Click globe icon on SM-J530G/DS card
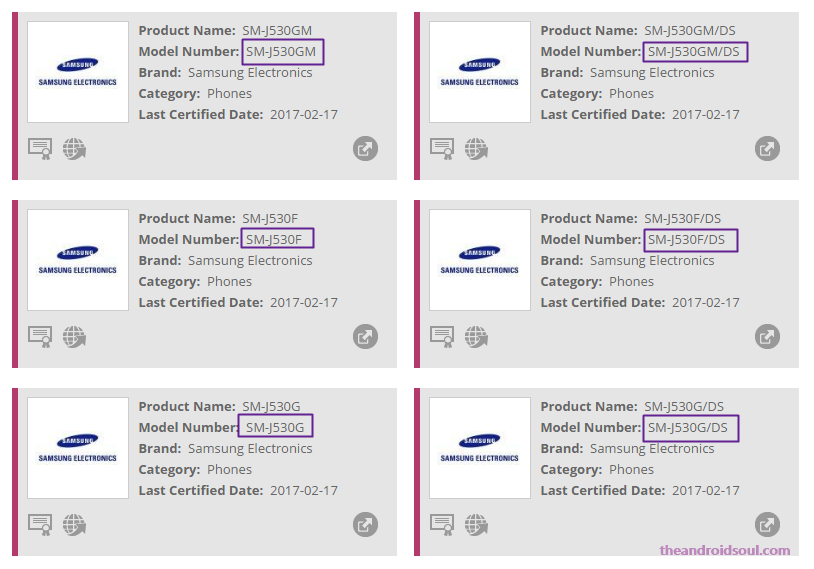814x569 pixels. point(476,524)
